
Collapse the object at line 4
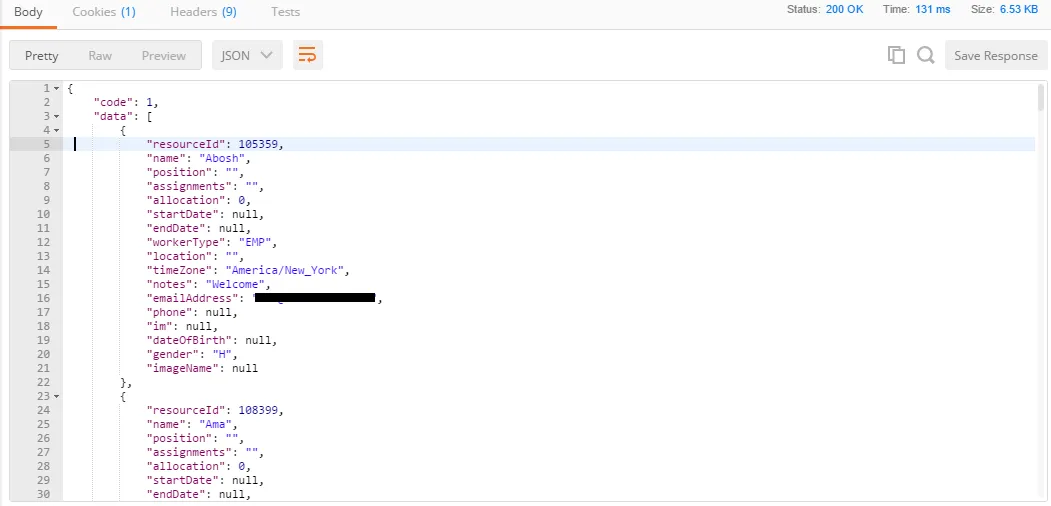coord(56,131)
